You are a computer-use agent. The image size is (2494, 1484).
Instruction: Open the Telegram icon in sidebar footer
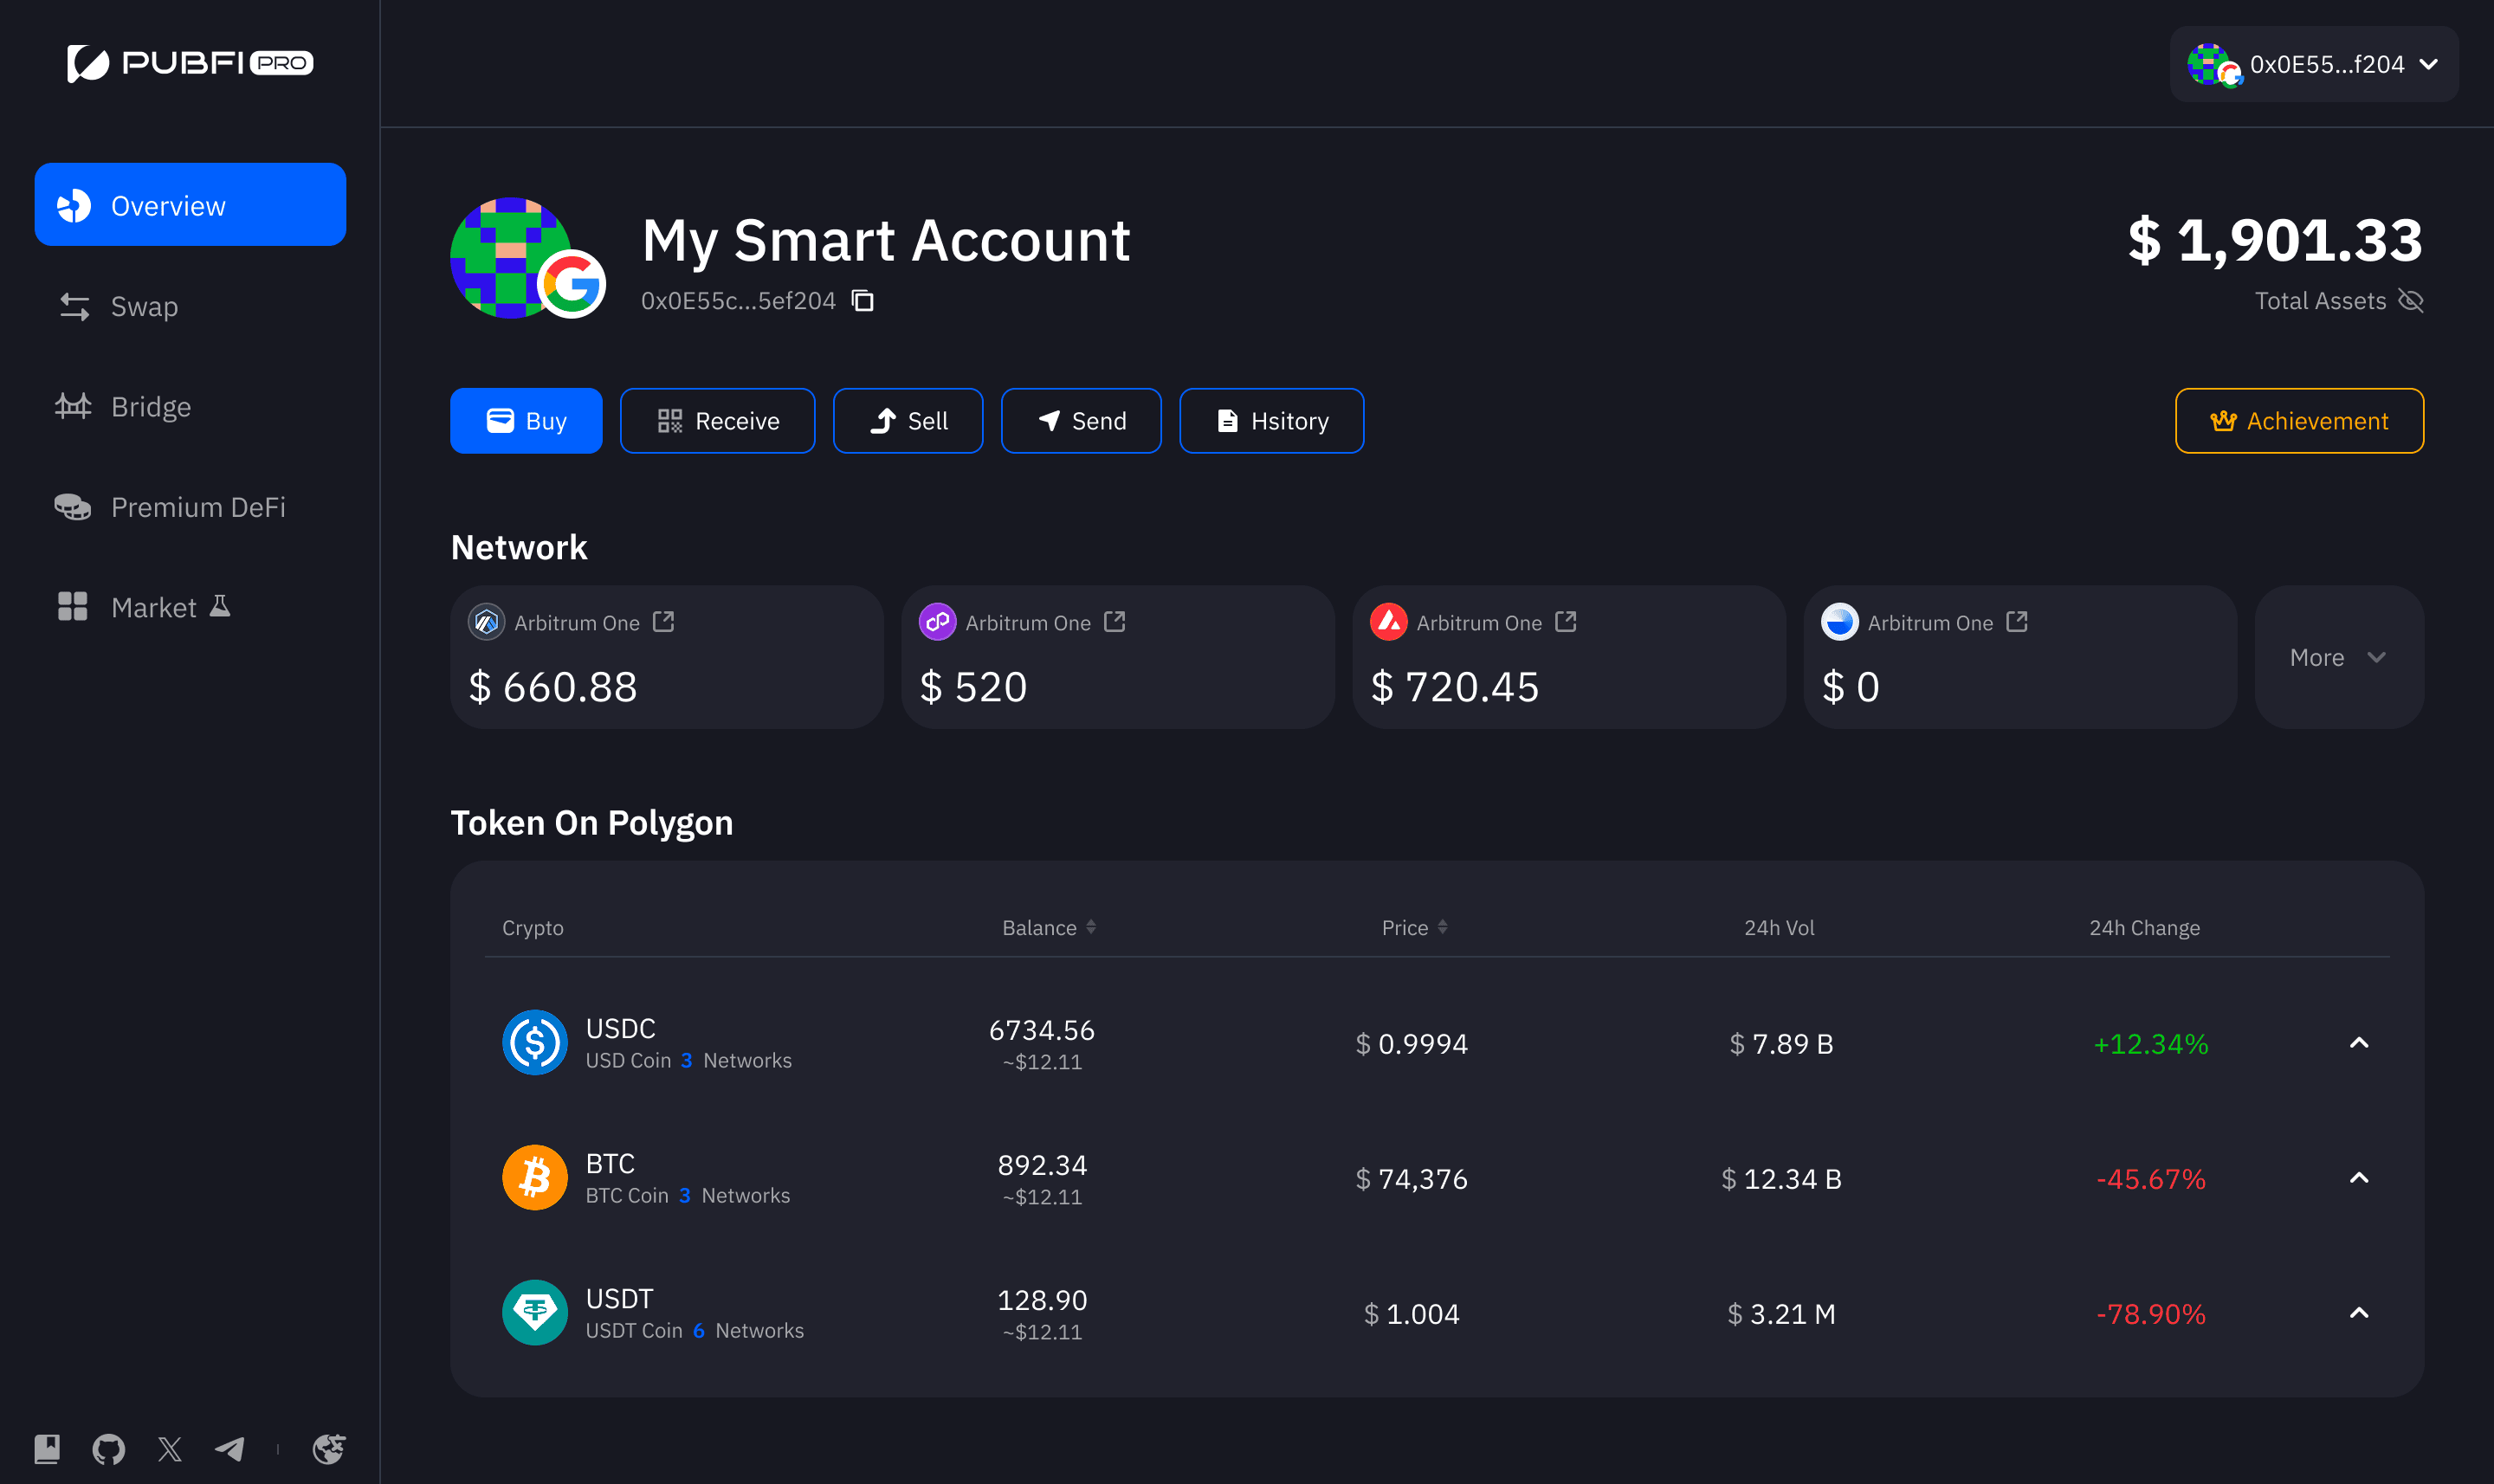(x=230, y=1449)
